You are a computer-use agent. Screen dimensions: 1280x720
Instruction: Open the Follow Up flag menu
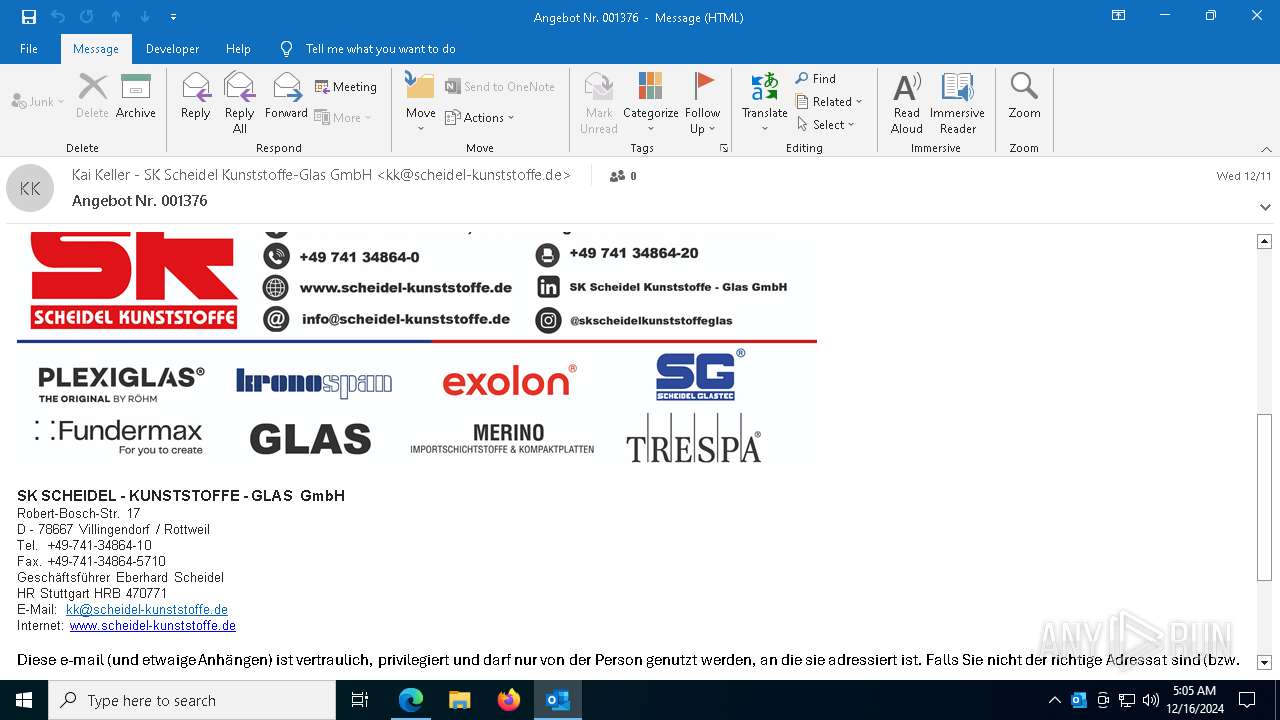pyautogui.click(x=703, y=102)
